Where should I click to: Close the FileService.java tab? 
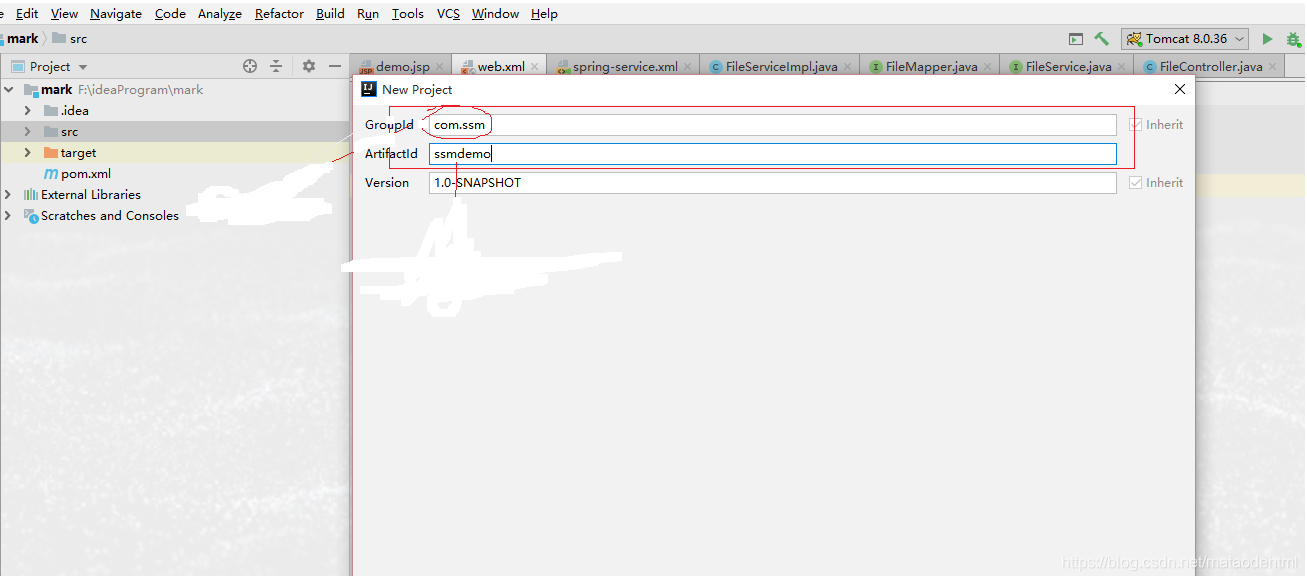coord(1122,67)
